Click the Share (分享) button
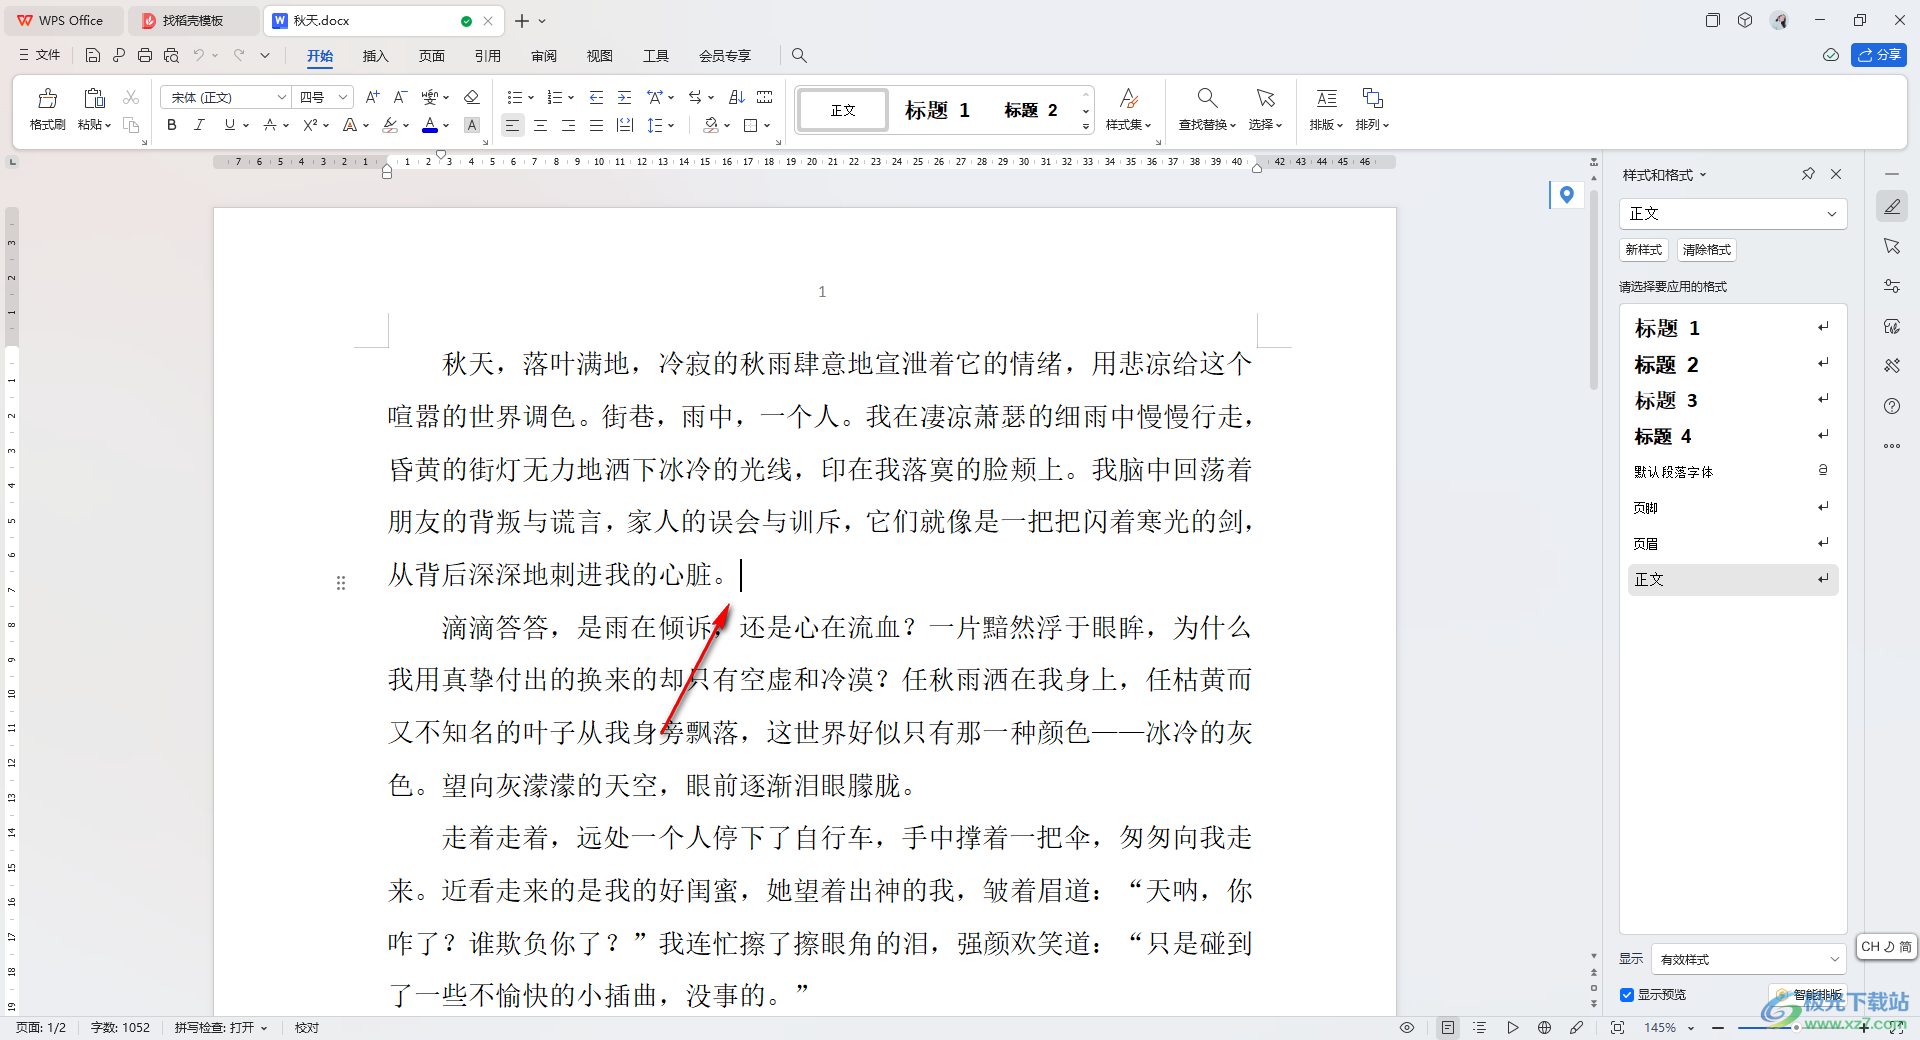 (x=1879, y=55)
